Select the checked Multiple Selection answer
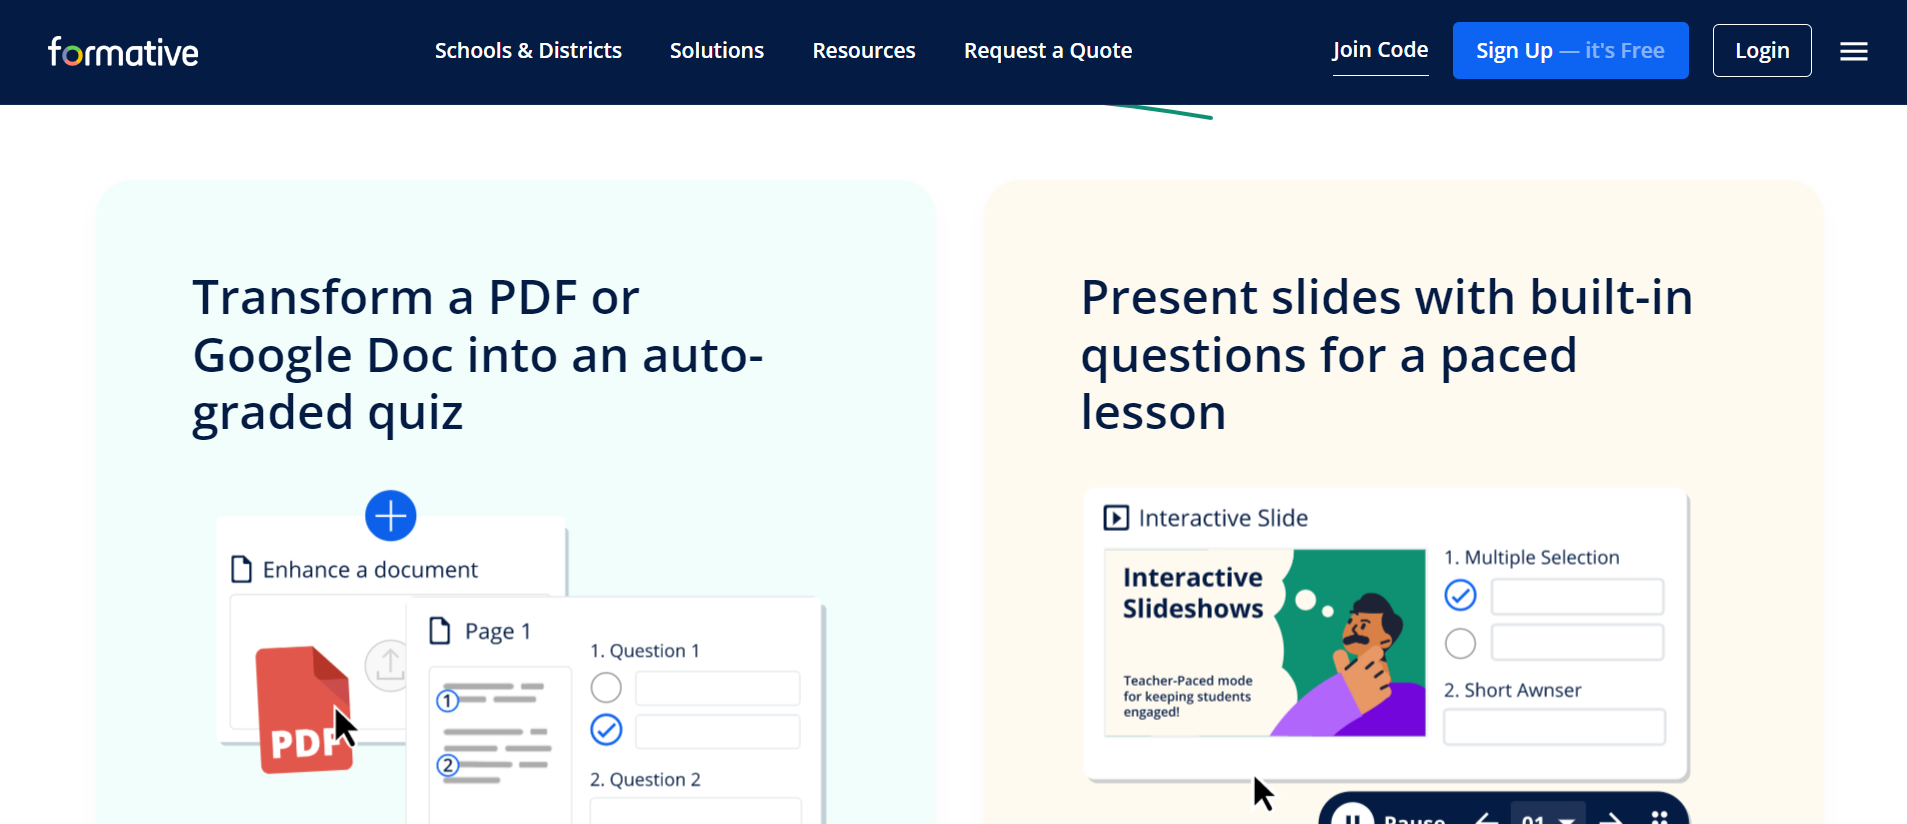 tap(1459, 595)
